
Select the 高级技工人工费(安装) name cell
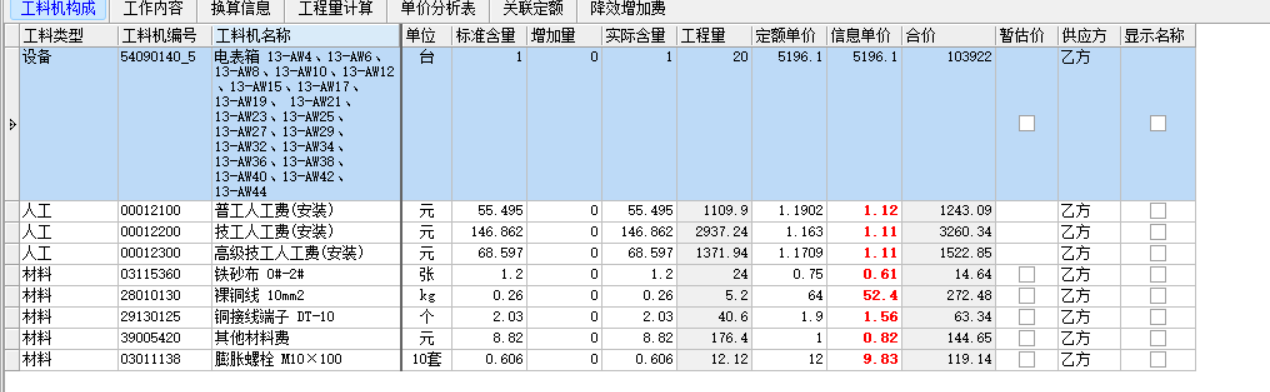tap(306, 253)
